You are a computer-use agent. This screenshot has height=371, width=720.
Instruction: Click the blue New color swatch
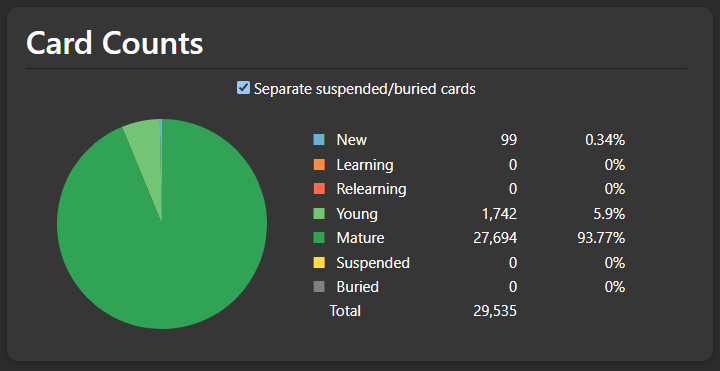coord(319,140)
